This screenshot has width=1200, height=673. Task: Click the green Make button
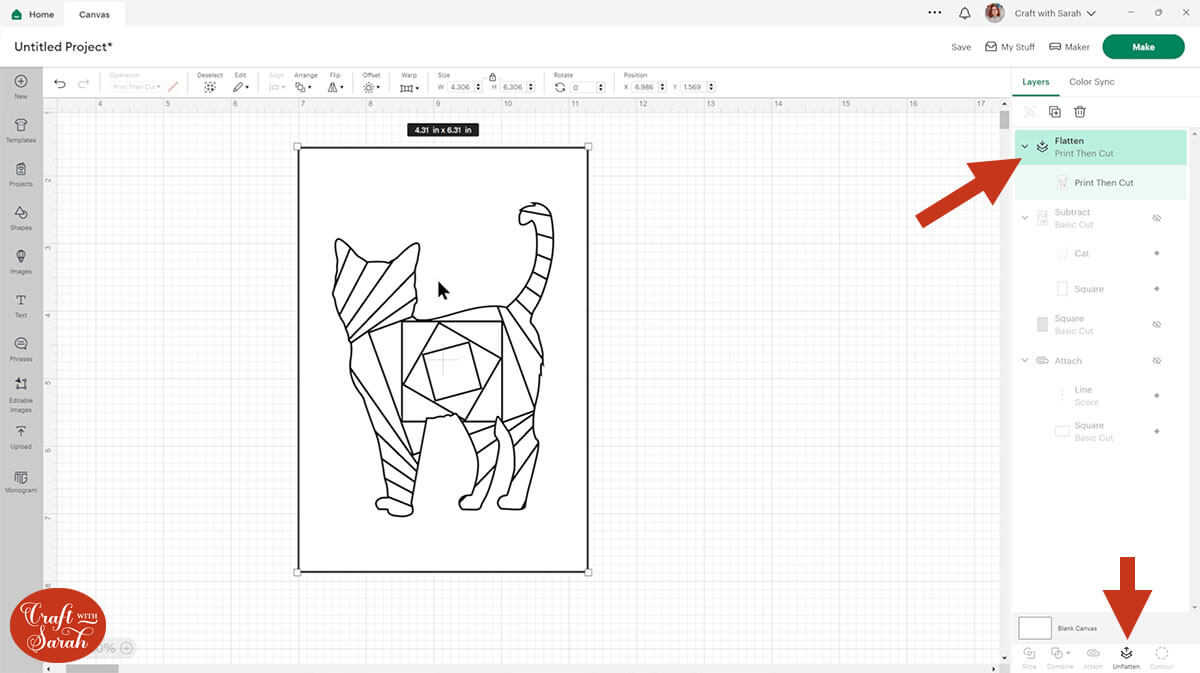[1143, 47]
